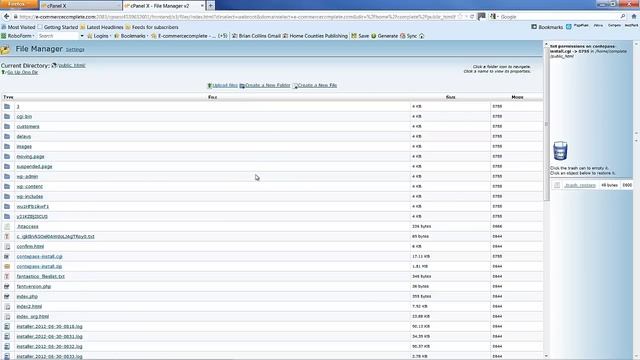Open the wp-admin folder icon
The height and width of the screenshot is (360, 640).
click(x=7, y=176)
